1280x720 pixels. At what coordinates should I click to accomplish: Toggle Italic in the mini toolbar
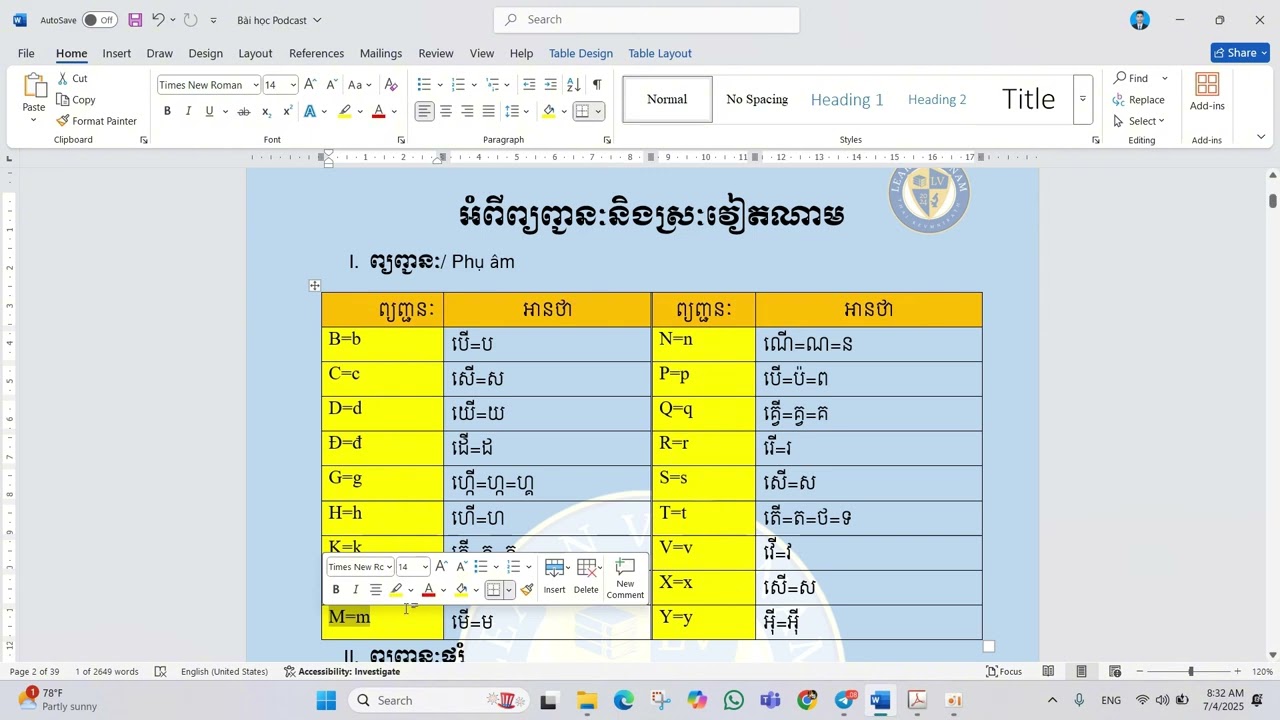(x=355, y=590)
